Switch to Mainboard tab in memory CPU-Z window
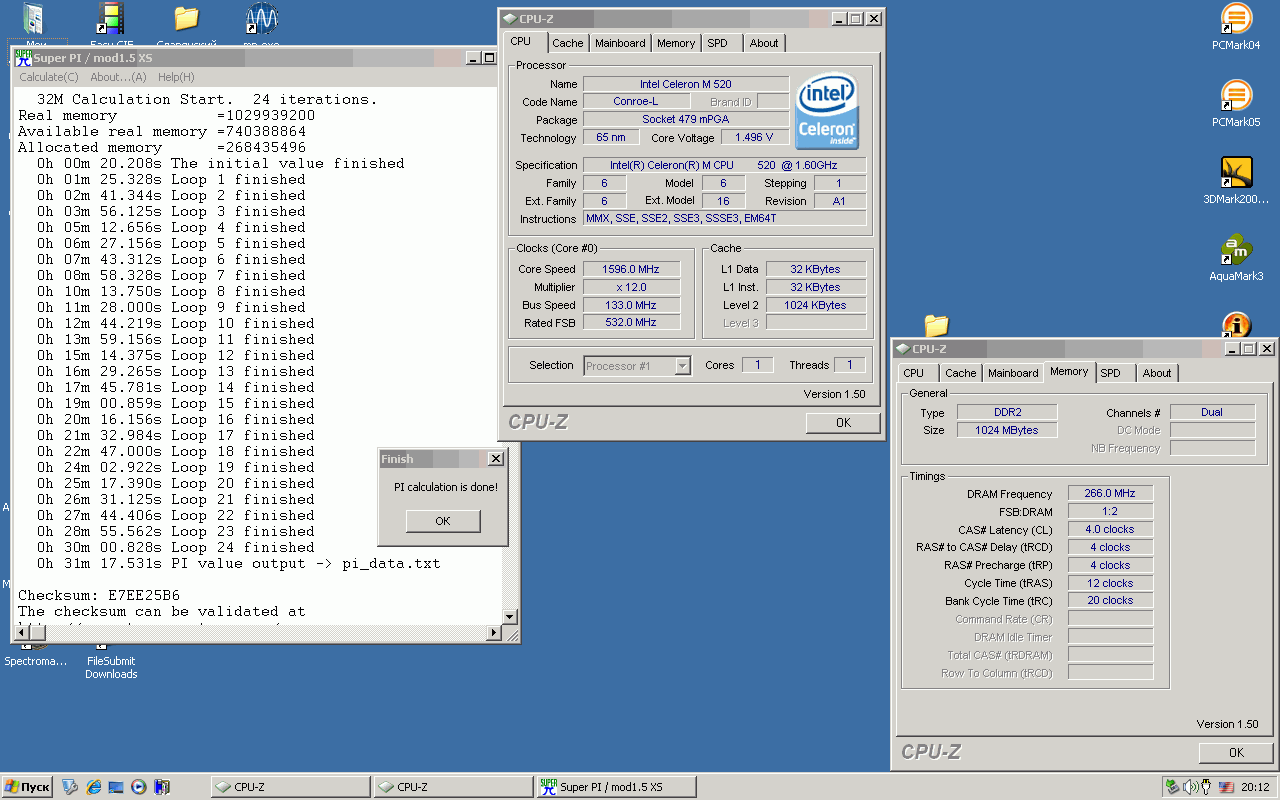 pyautogui.click(x=1013, y=373)
